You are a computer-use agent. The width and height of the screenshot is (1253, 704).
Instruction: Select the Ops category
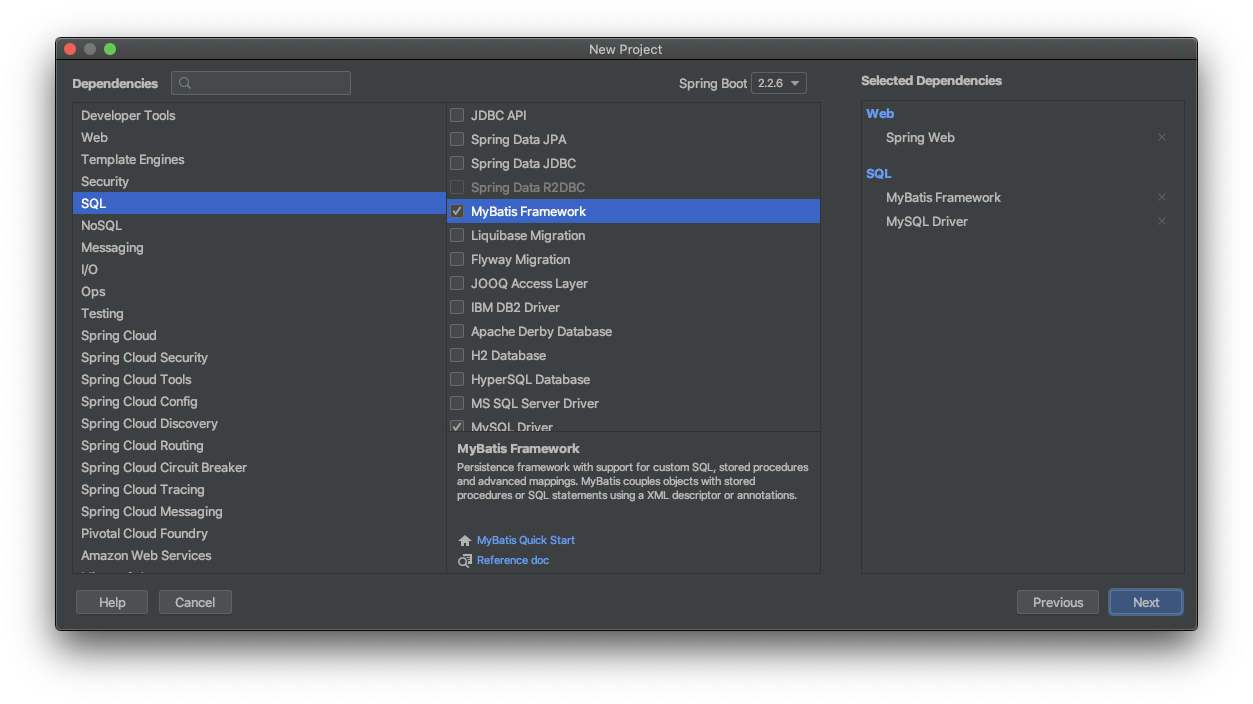tap(259, 292)
